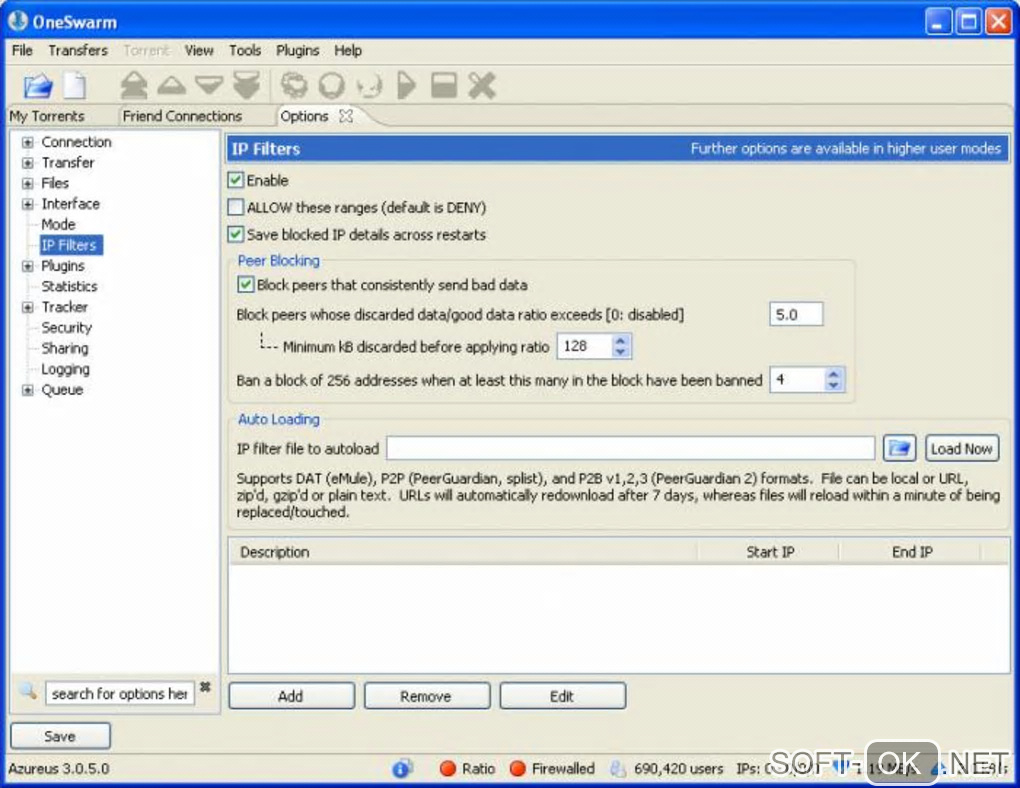Decrease minimum kB discarded spinner down arrow
Viewport: 1020px width, 788px height.
tap(621, 352)
